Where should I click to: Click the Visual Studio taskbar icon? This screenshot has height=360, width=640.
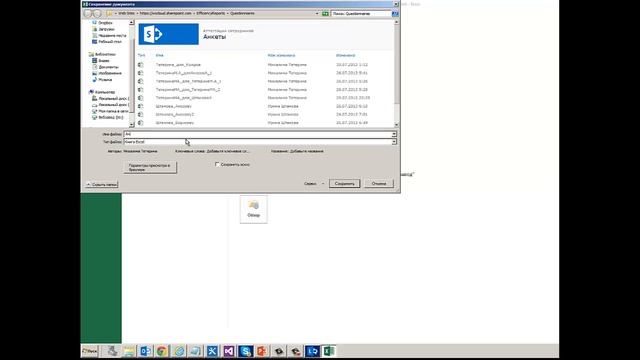pyautogui.click(x=229, y=351)
